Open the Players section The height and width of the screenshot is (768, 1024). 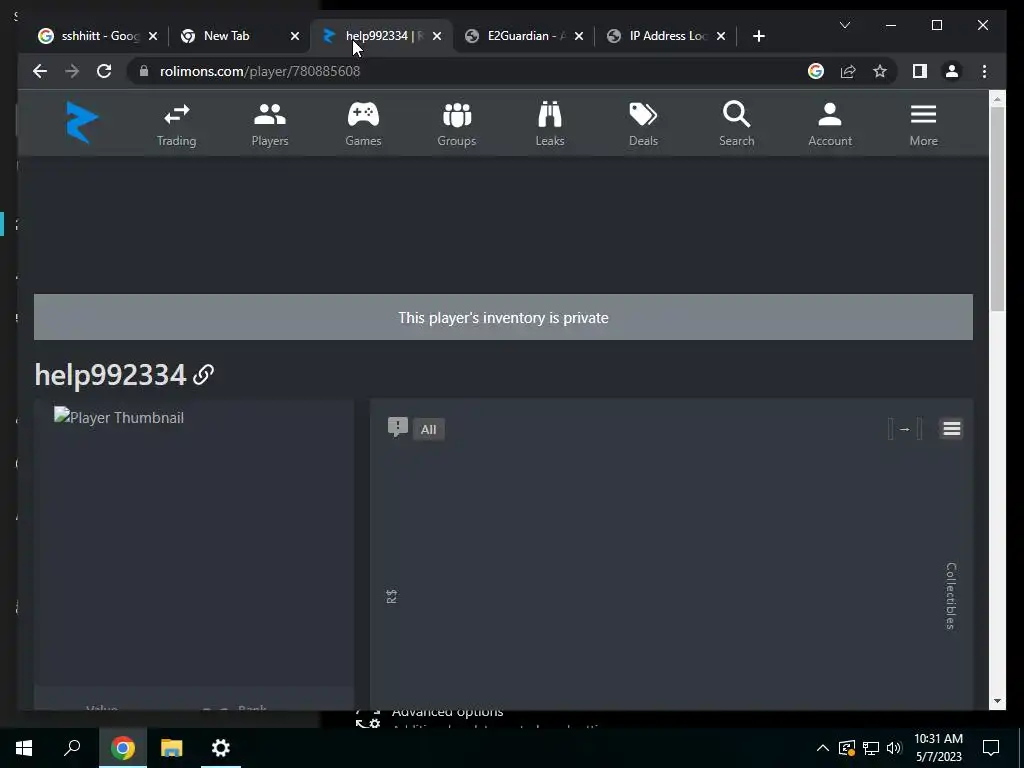pyautogui.click(x=270, y=125)
